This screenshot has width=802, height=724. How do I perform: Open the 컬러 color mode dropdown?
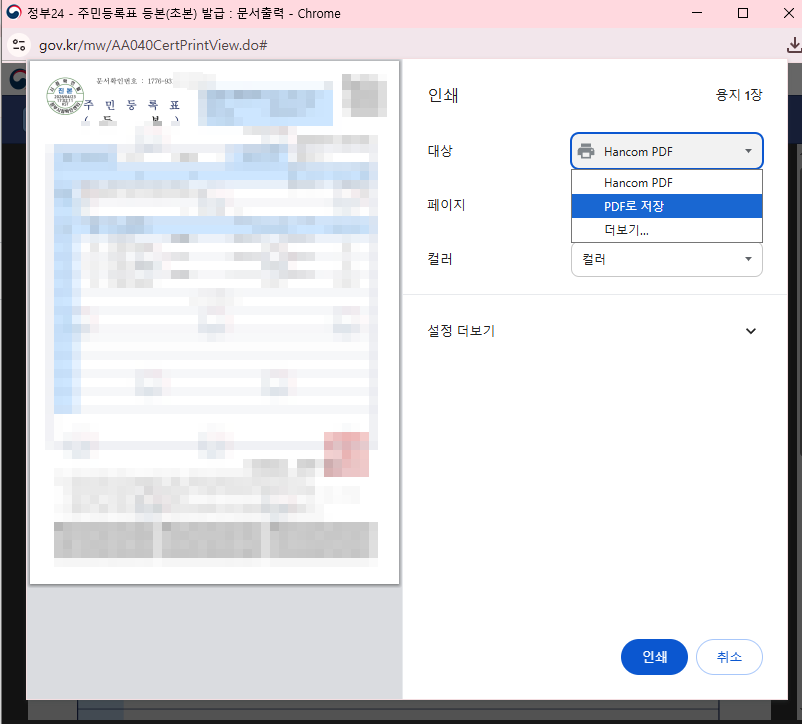tap(666, 259)
